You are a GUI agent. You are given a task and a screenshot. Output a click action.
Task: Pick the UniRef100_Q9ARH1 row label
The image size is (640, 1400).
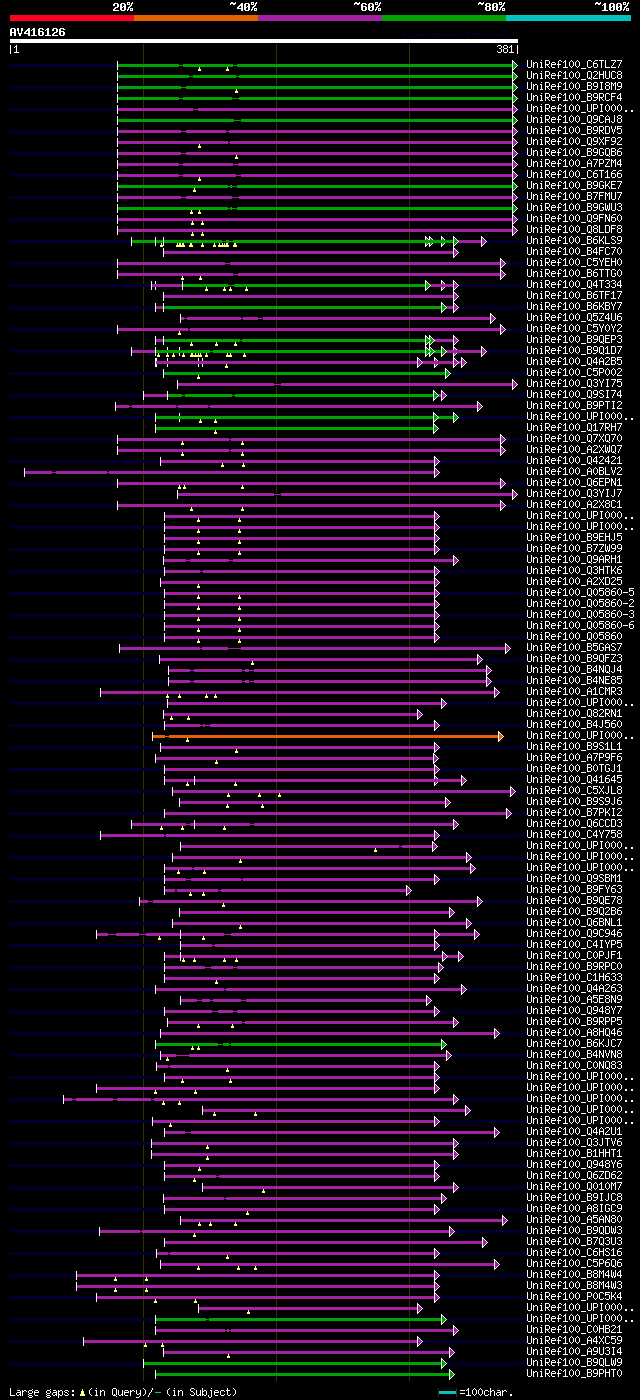click(x=576, y=560)
